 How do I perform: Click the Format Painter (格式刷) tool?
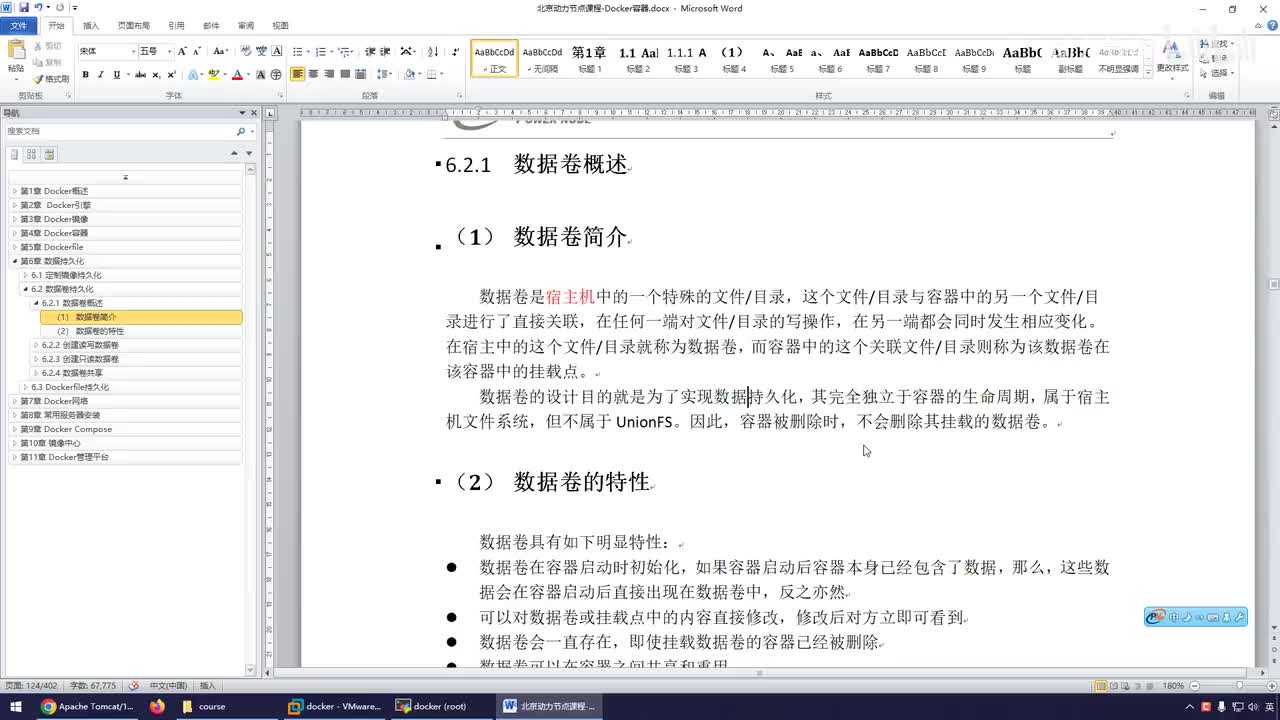(x=51, y=79)
